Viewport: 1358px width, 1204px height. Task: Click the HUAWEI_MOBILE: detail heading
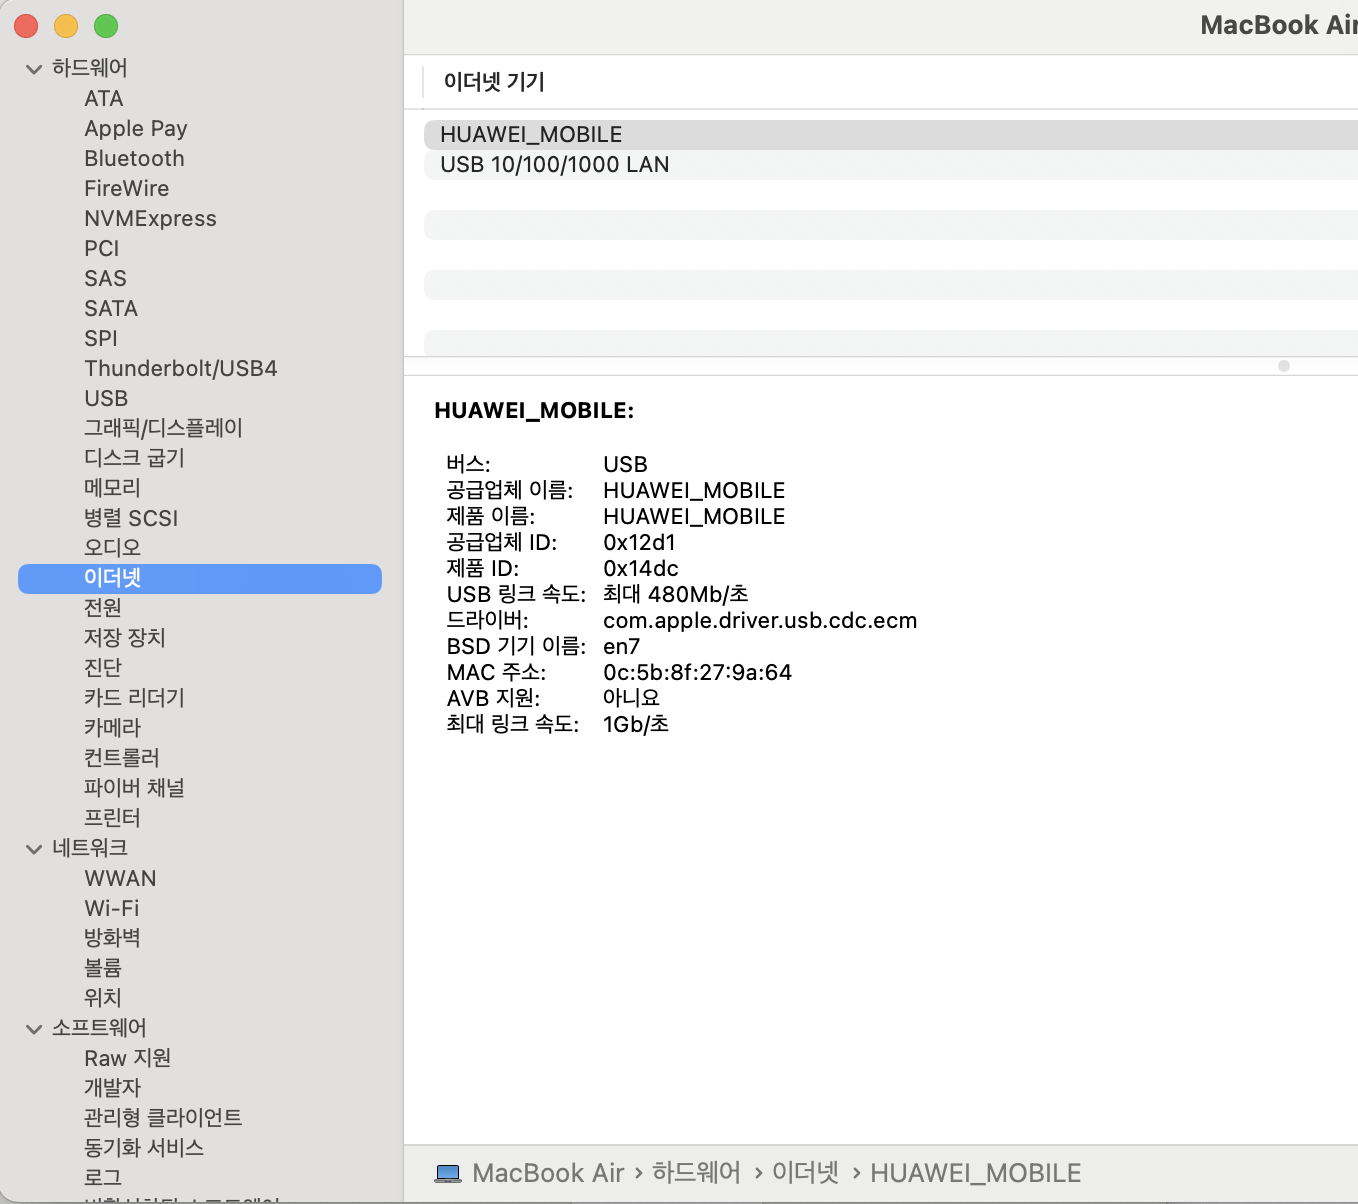[x=534, y=411]
